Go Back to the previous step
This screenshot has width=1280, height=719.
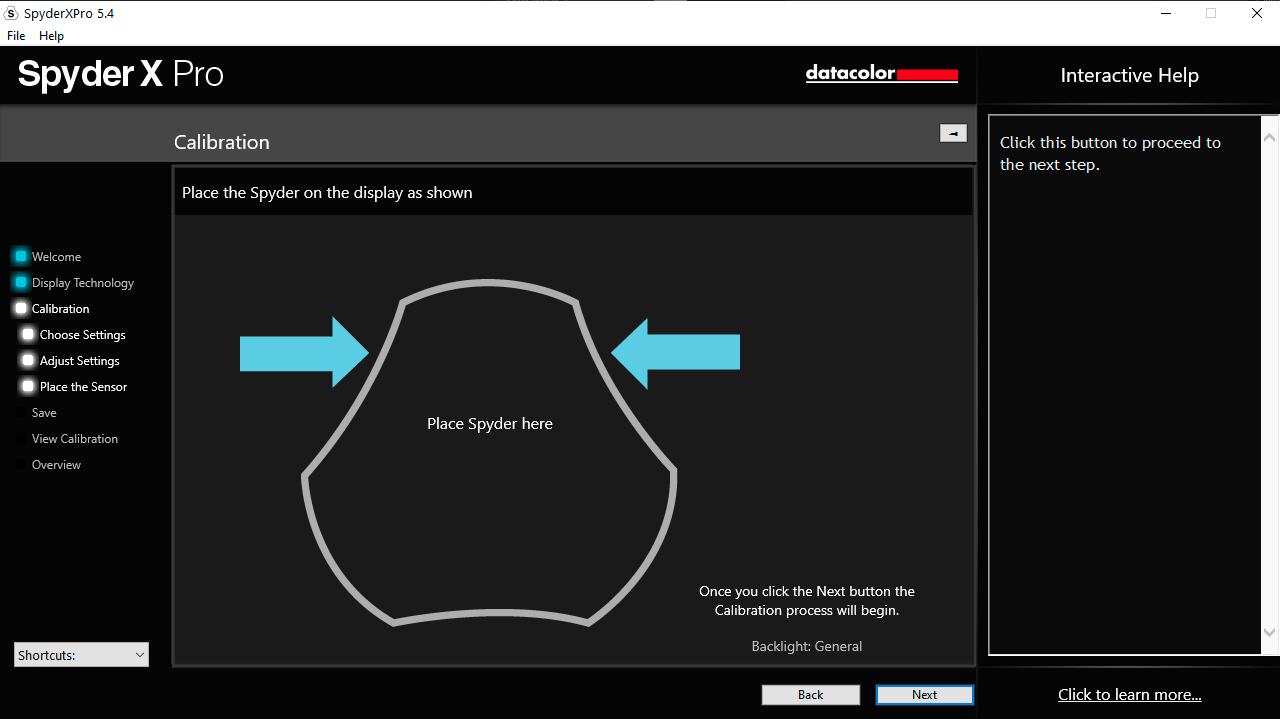[x=810, y=695]
